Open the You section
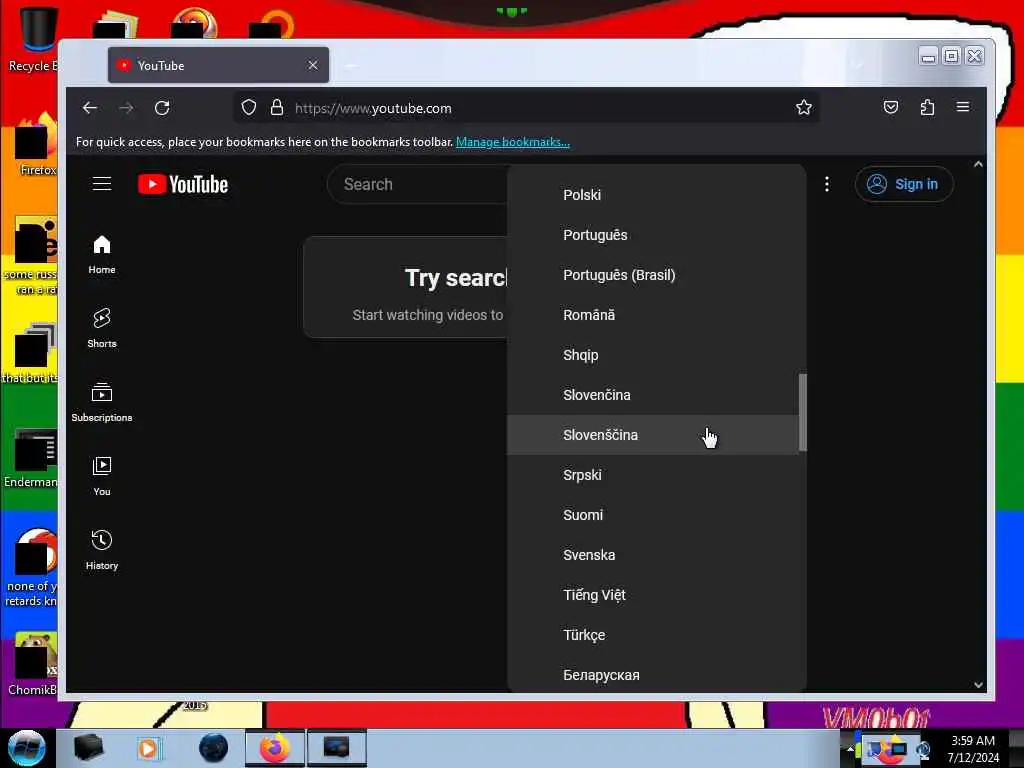Image resolution: width=1024 pixels, height=768 pixels. tap(102, 477)
